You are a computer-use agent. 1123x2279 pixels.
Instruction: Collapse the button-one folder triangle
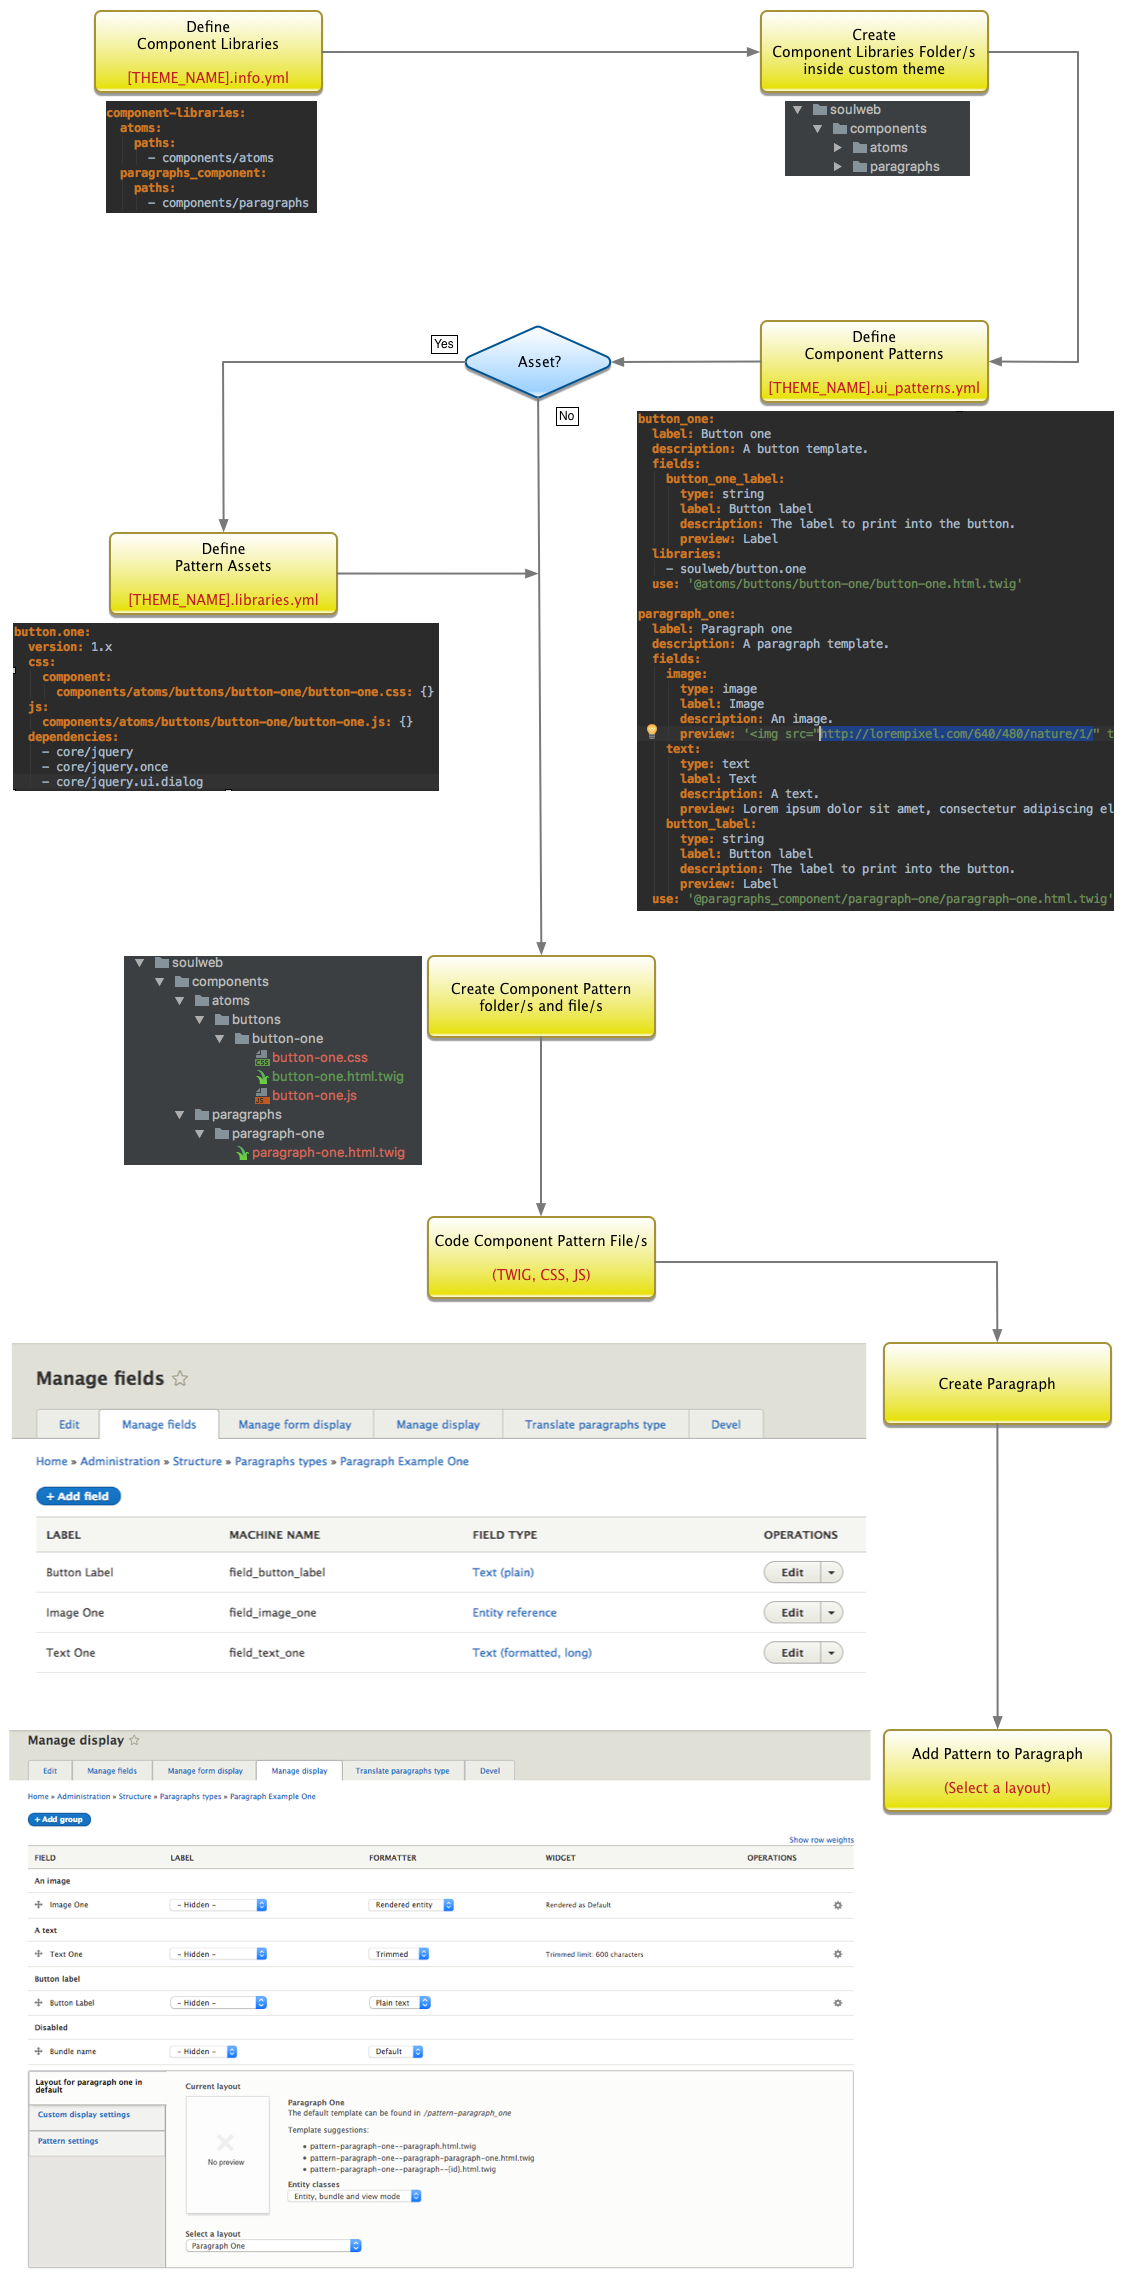(x=220, y=1039)
